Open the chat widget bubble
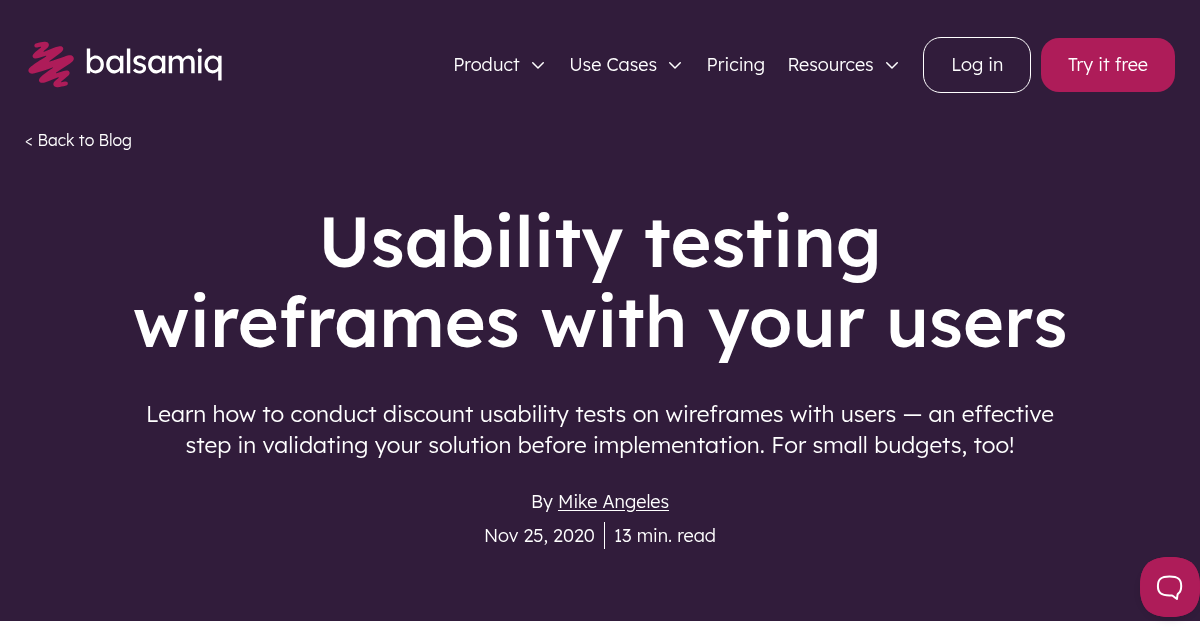The width and height of the screenshot is (1200, 627). (1168, 587)
